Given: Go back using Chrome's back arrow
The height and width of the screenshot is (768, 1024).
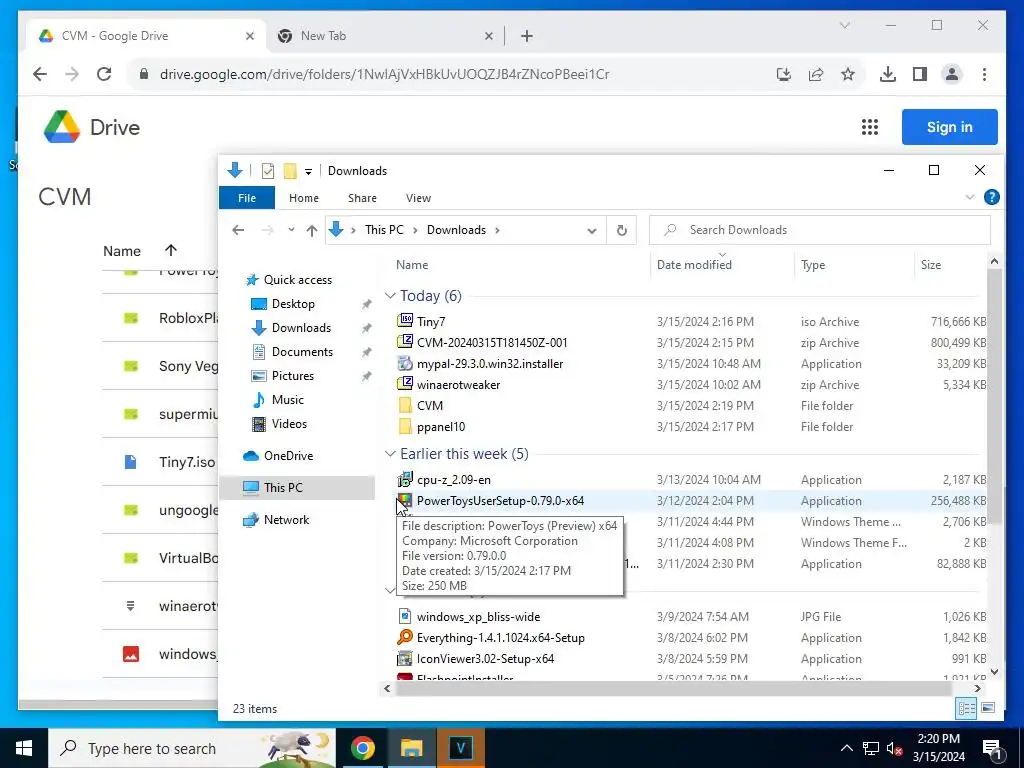Looking at the screenshot, I should 40,74.
